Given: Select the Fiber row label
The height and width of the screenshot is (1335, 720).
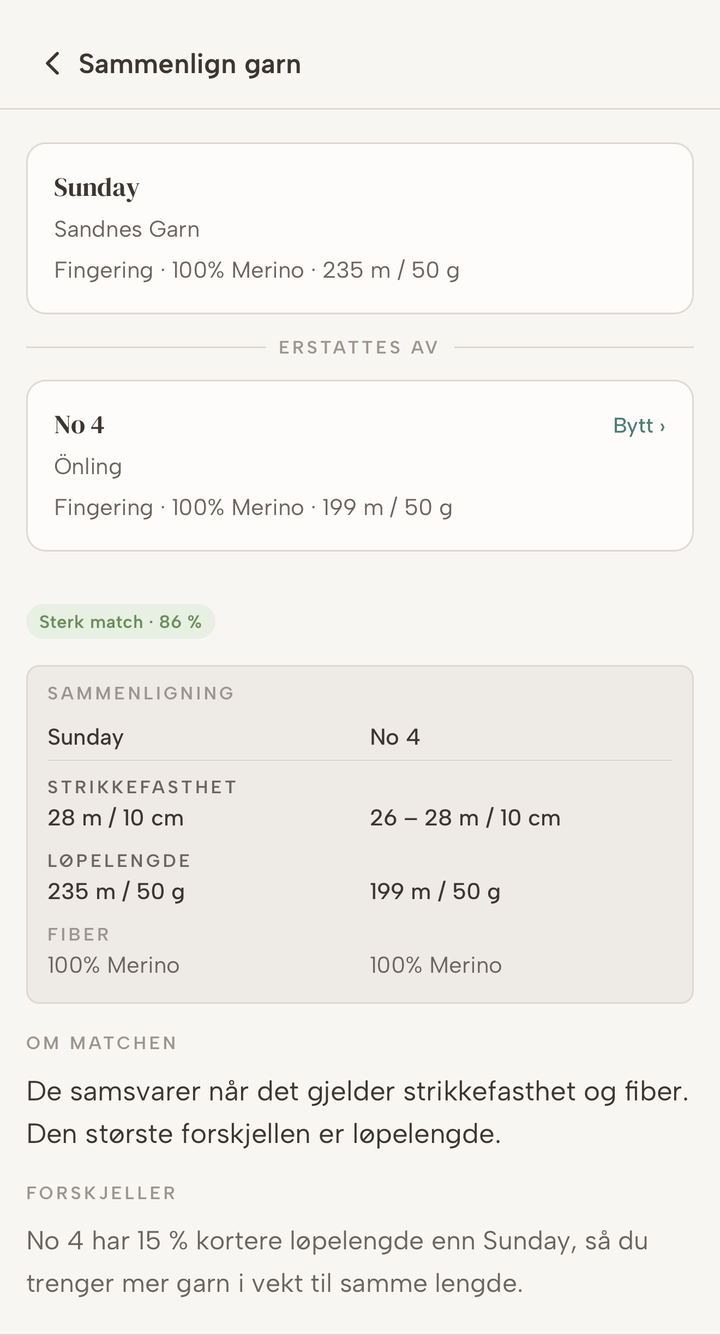Looking at the screenshot, I should point(79,934).
